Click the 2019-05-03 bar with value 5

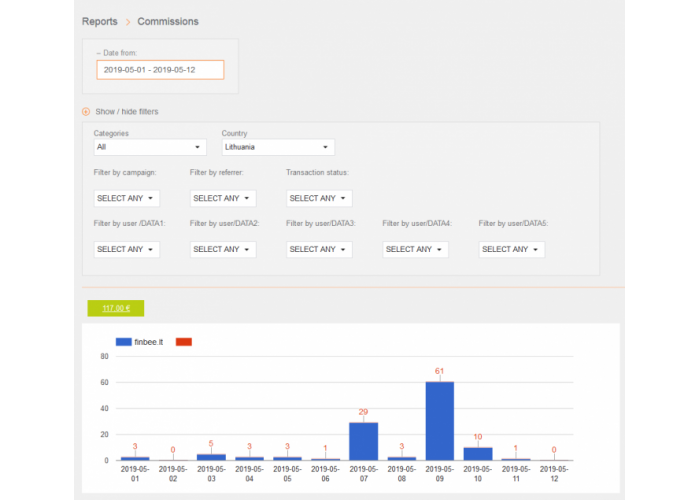(211, 457)
